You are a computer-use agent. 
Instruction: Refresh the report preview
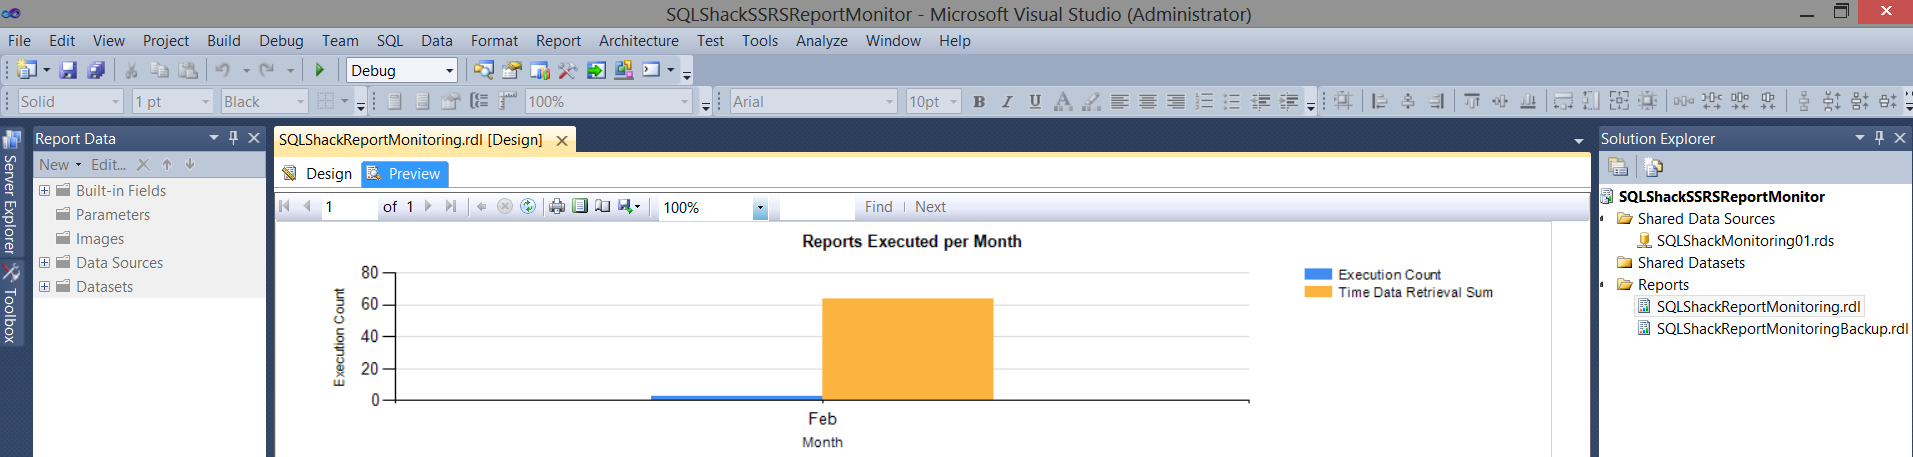click(x=528, y=207)
